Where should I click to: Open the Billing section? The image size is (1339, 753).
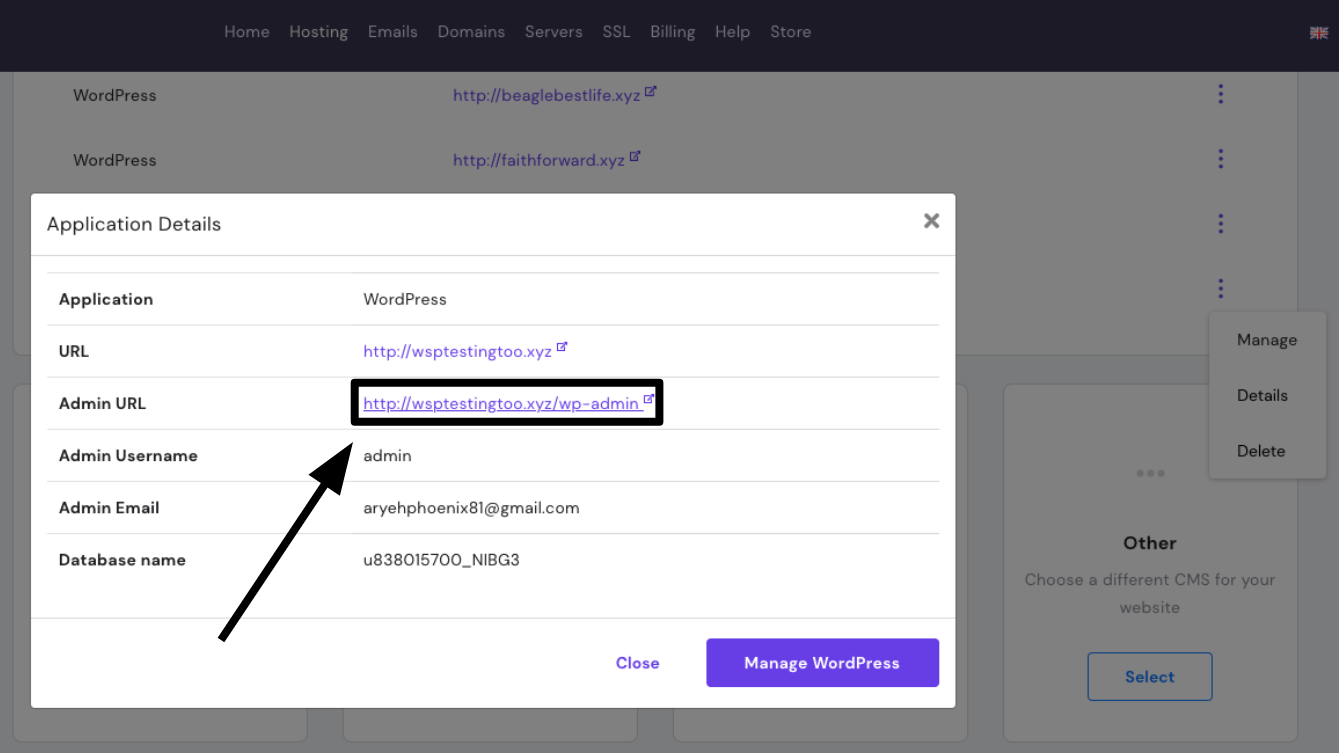pos(672,32)
